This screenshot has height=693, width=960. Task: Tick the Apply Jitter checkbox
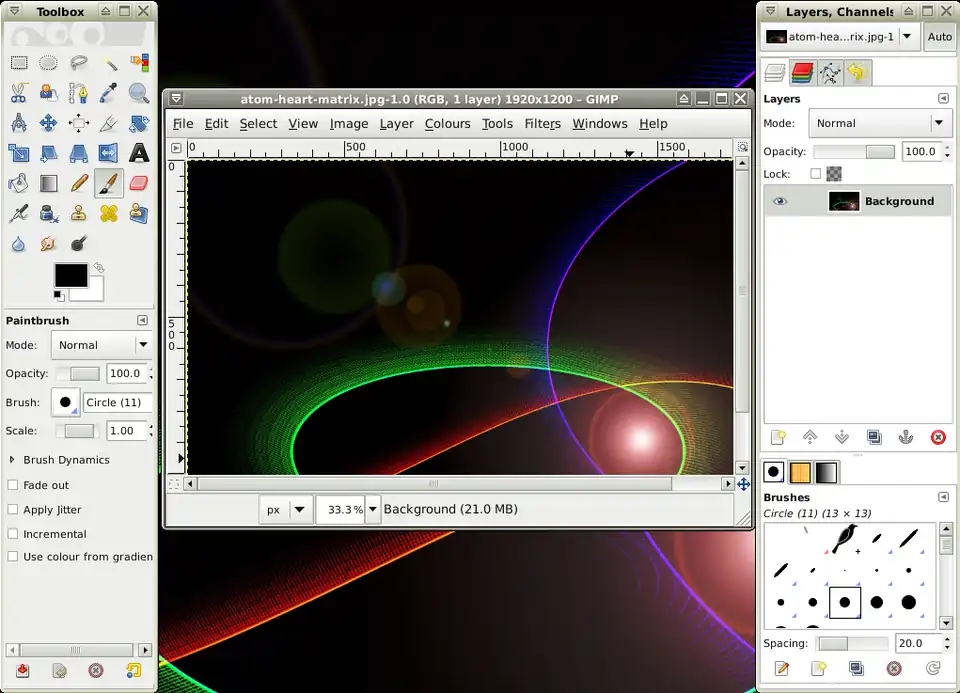click(x=13, y=509)
